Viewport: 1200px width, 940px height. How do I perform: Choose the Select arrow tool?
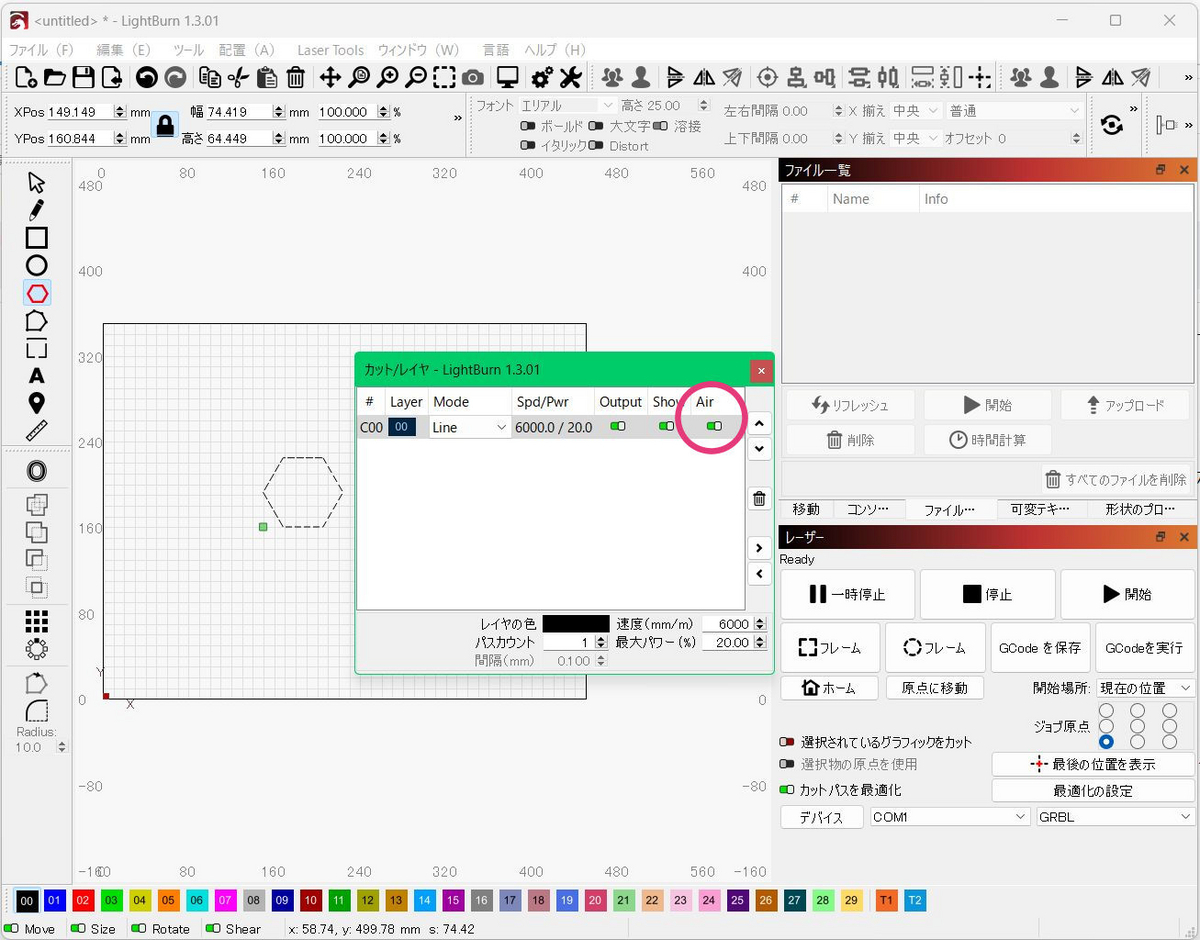(36, 182)
